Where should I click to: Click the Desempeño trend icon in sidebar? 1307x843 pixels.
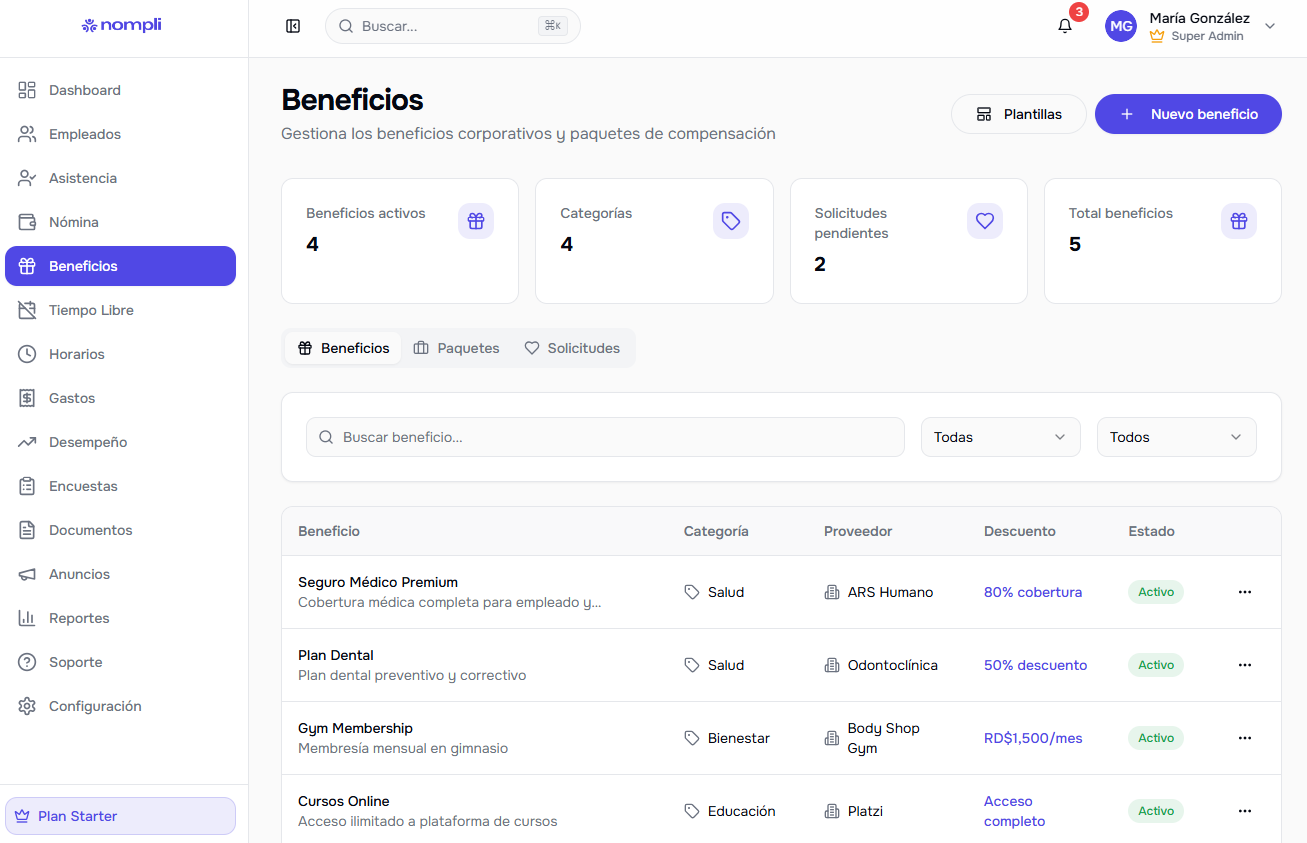(x=27, y=442)
